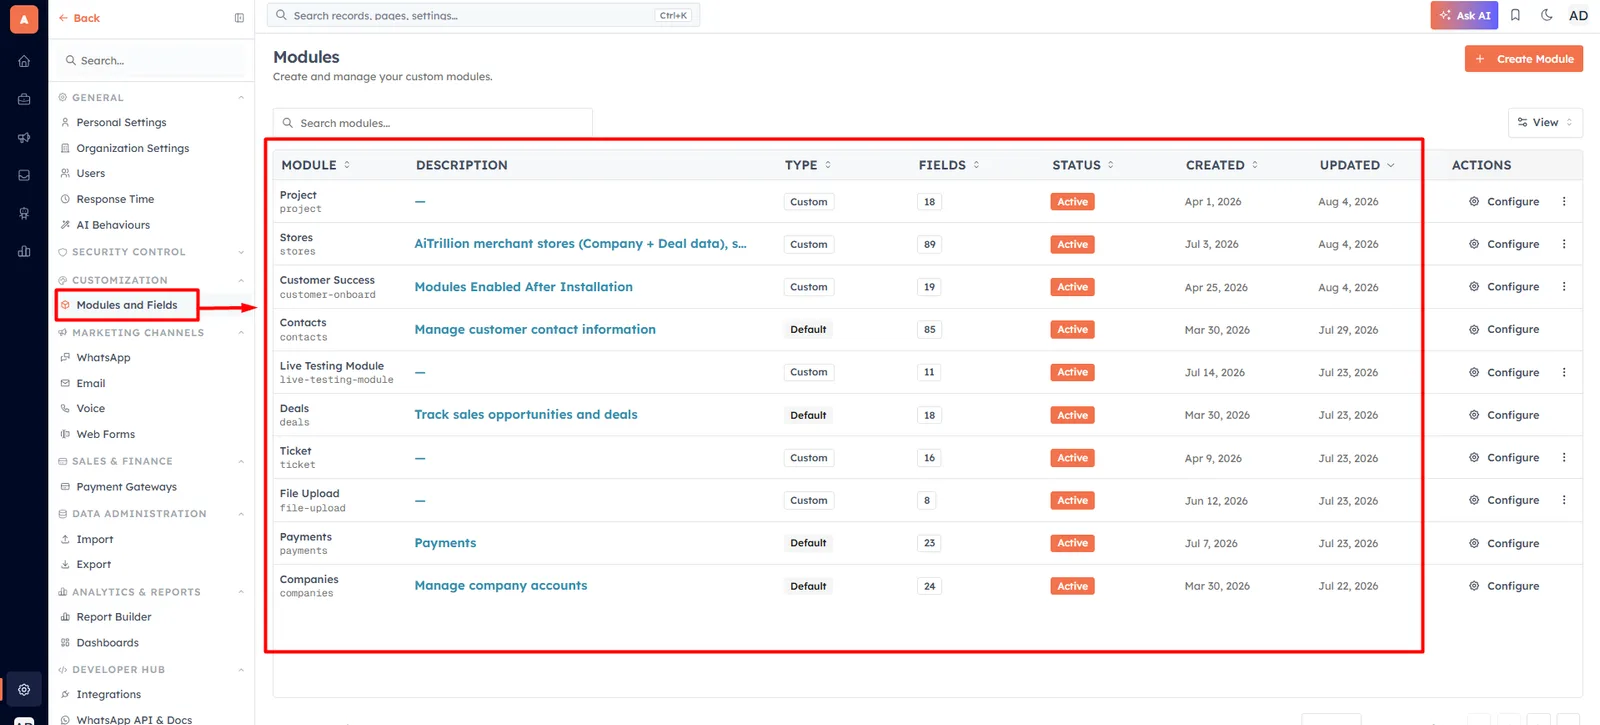
Task: Collapse the CUSTOMIZATION section
Action: [241, 280]
